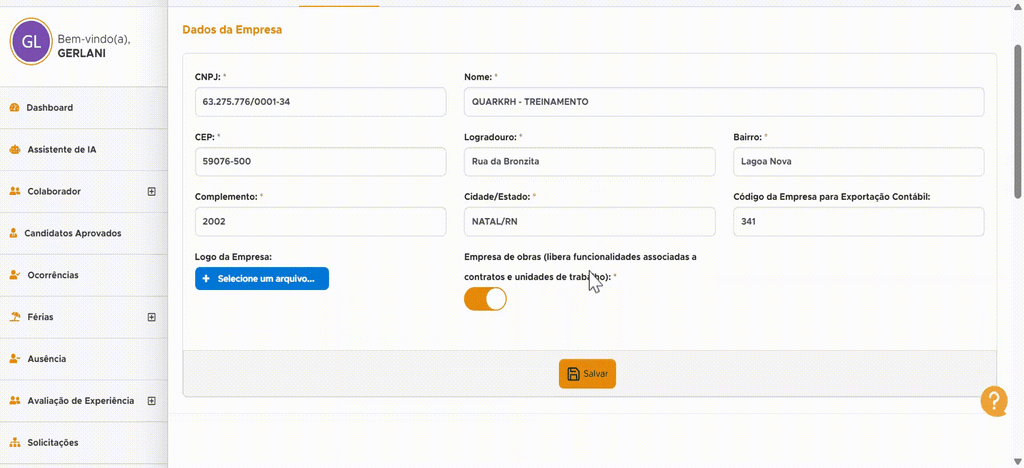Click the Ausência person-minus icon

(14, 358)
